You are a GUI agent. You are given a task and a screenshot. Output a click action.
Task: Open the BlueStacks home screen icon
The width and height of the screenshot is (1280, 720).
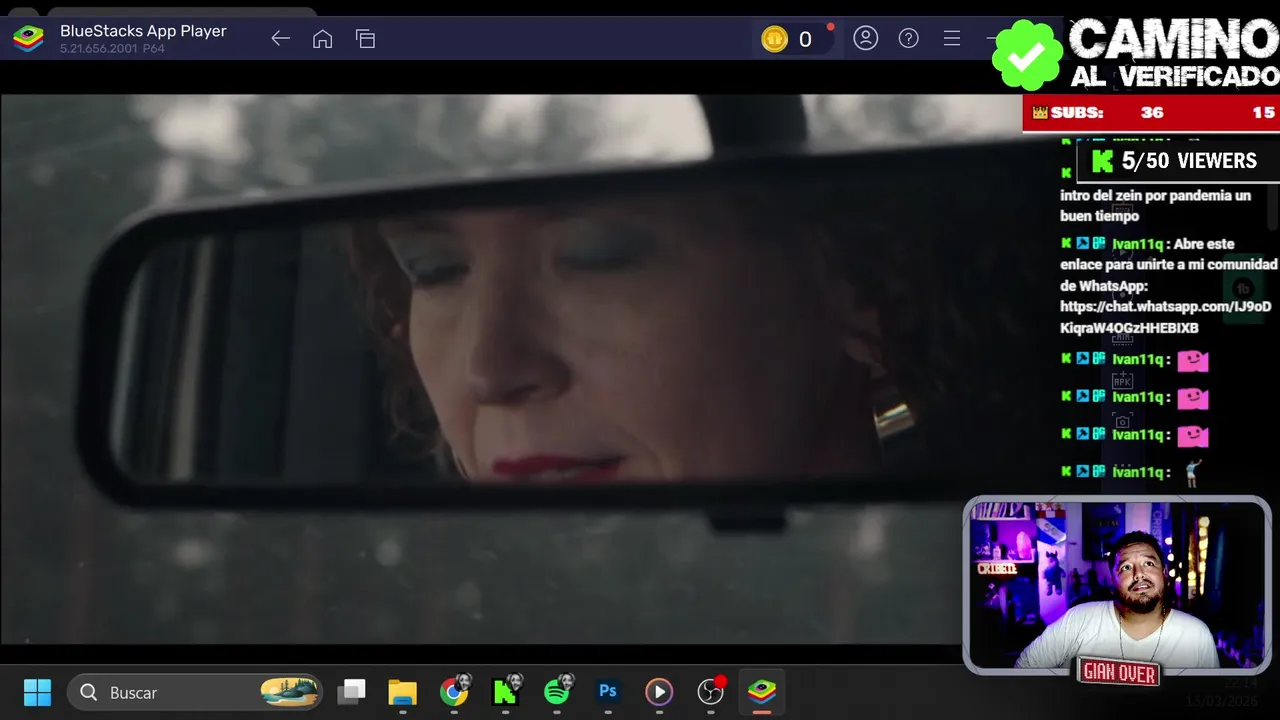point(322,39)
